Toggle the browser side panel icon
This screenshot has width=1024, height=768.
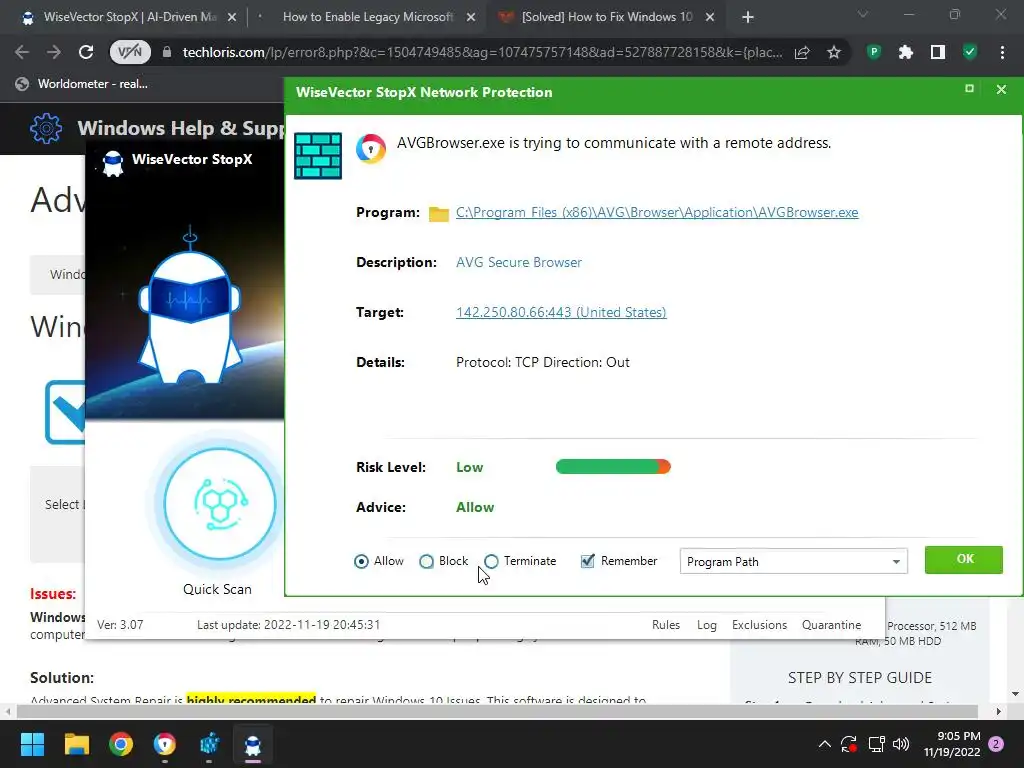click(x=938, y=52)
